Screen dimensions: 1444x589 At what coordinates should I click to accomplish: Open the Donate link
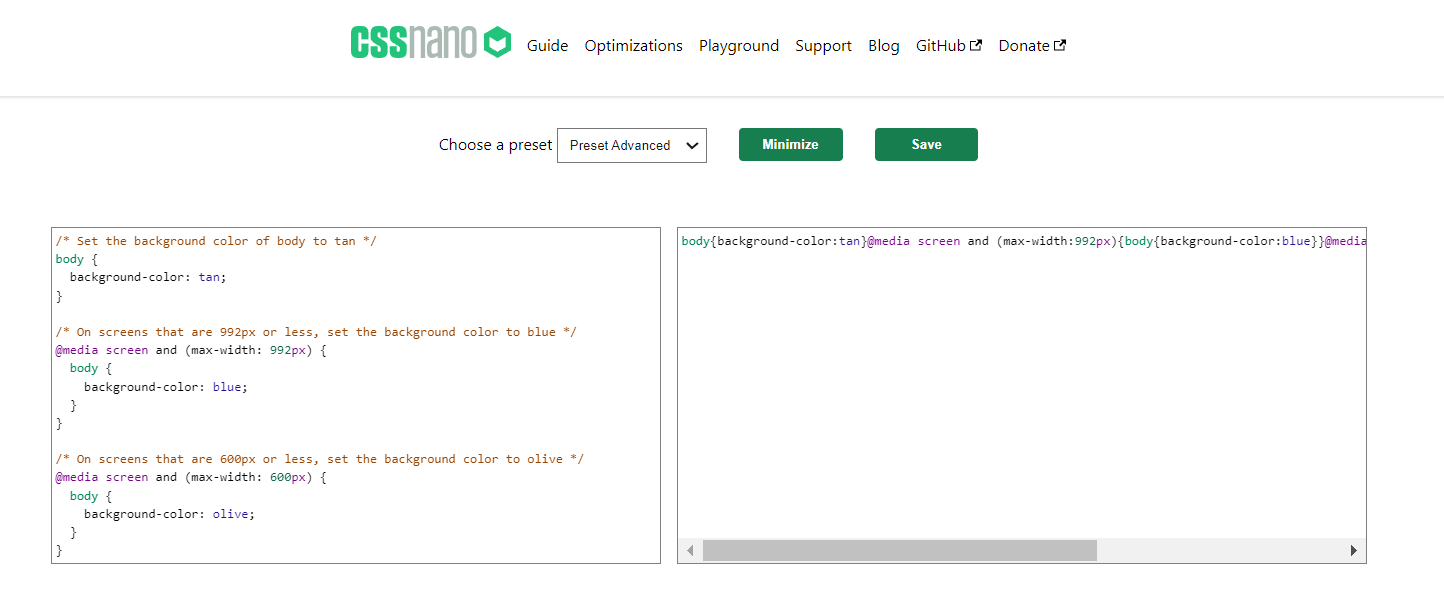[x=1024, y=45]
